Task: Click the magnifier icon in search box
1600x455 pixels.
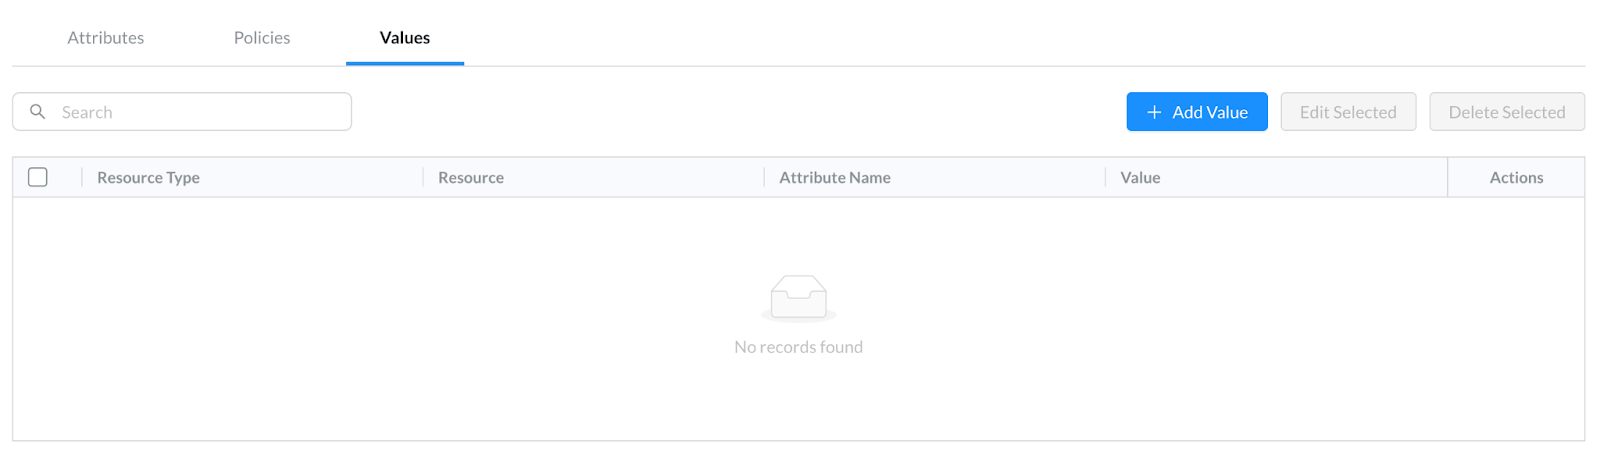Action: pyautogui.click(x=37, y=112)
